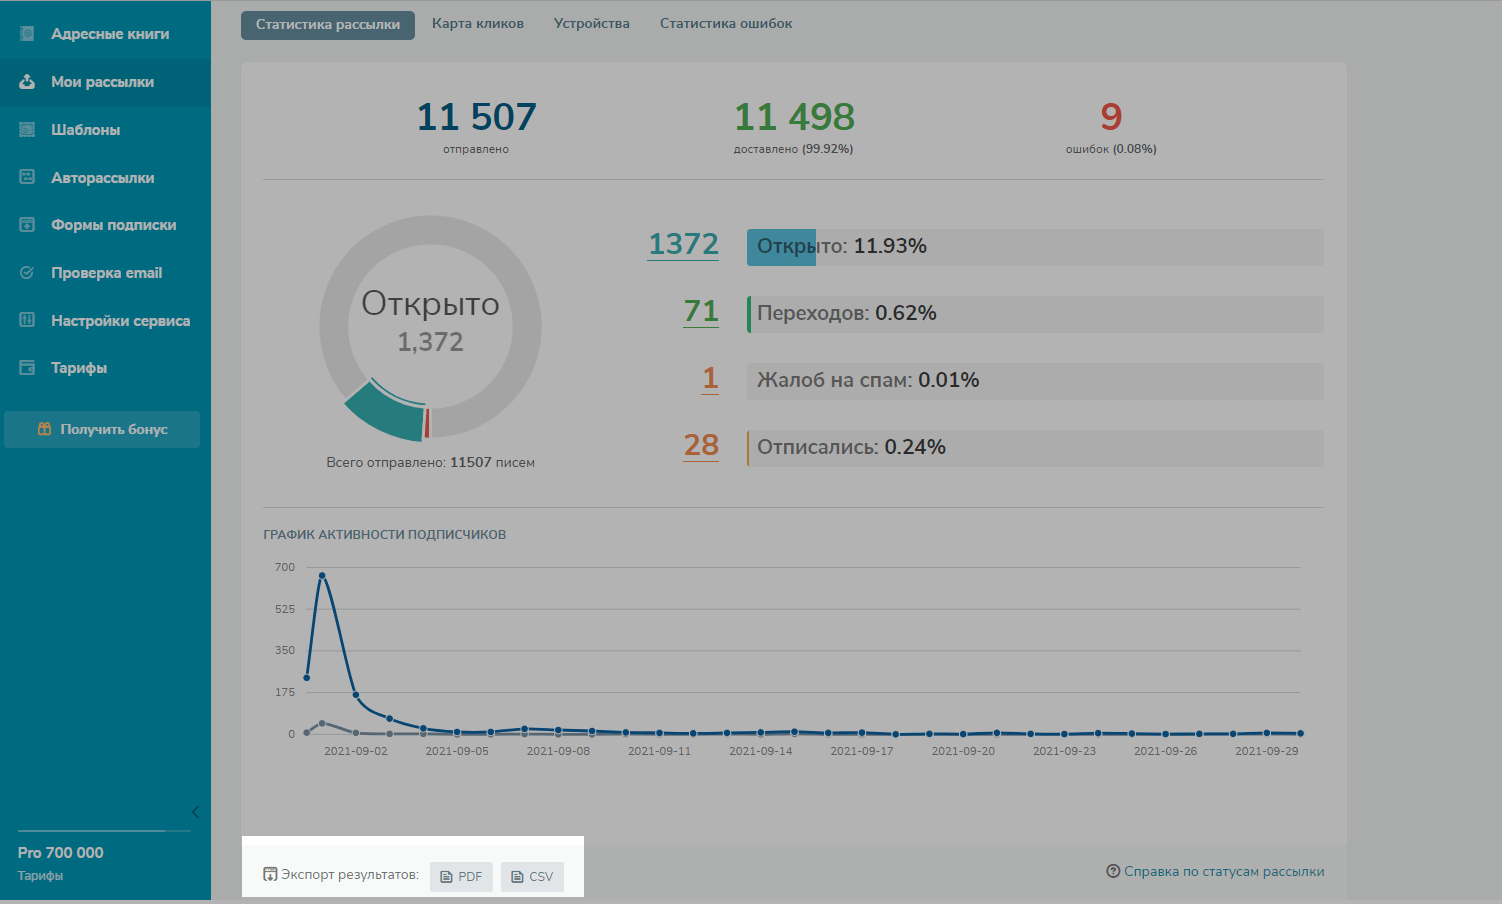Viewport: 1502px width, 904px height.
Task: Click the Тарифы wallet icon
Action: coord(27,368)
